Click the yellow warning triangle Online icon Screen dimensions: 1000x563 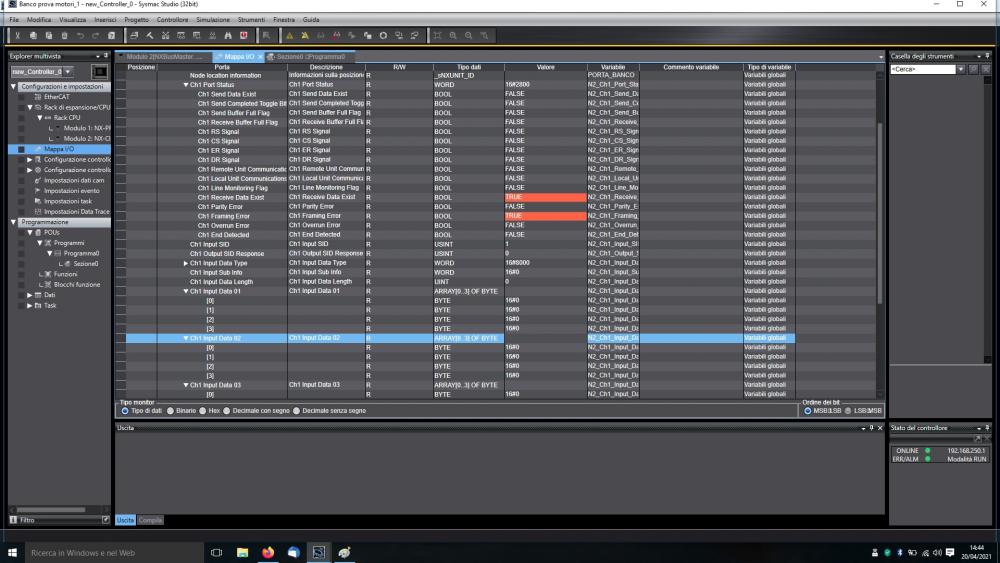pyautogui.click(x=290, y=36)
